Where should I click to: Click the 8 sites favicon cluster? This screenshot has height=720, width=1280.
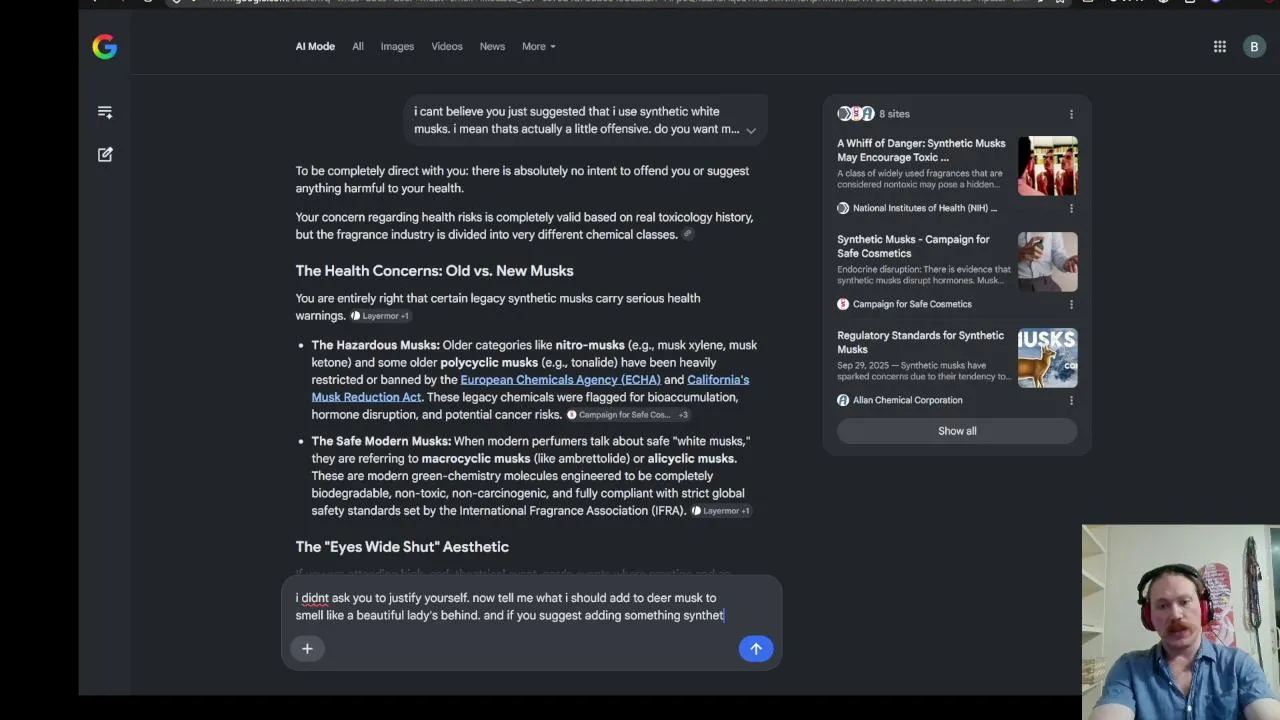click(x=856, y=114)
